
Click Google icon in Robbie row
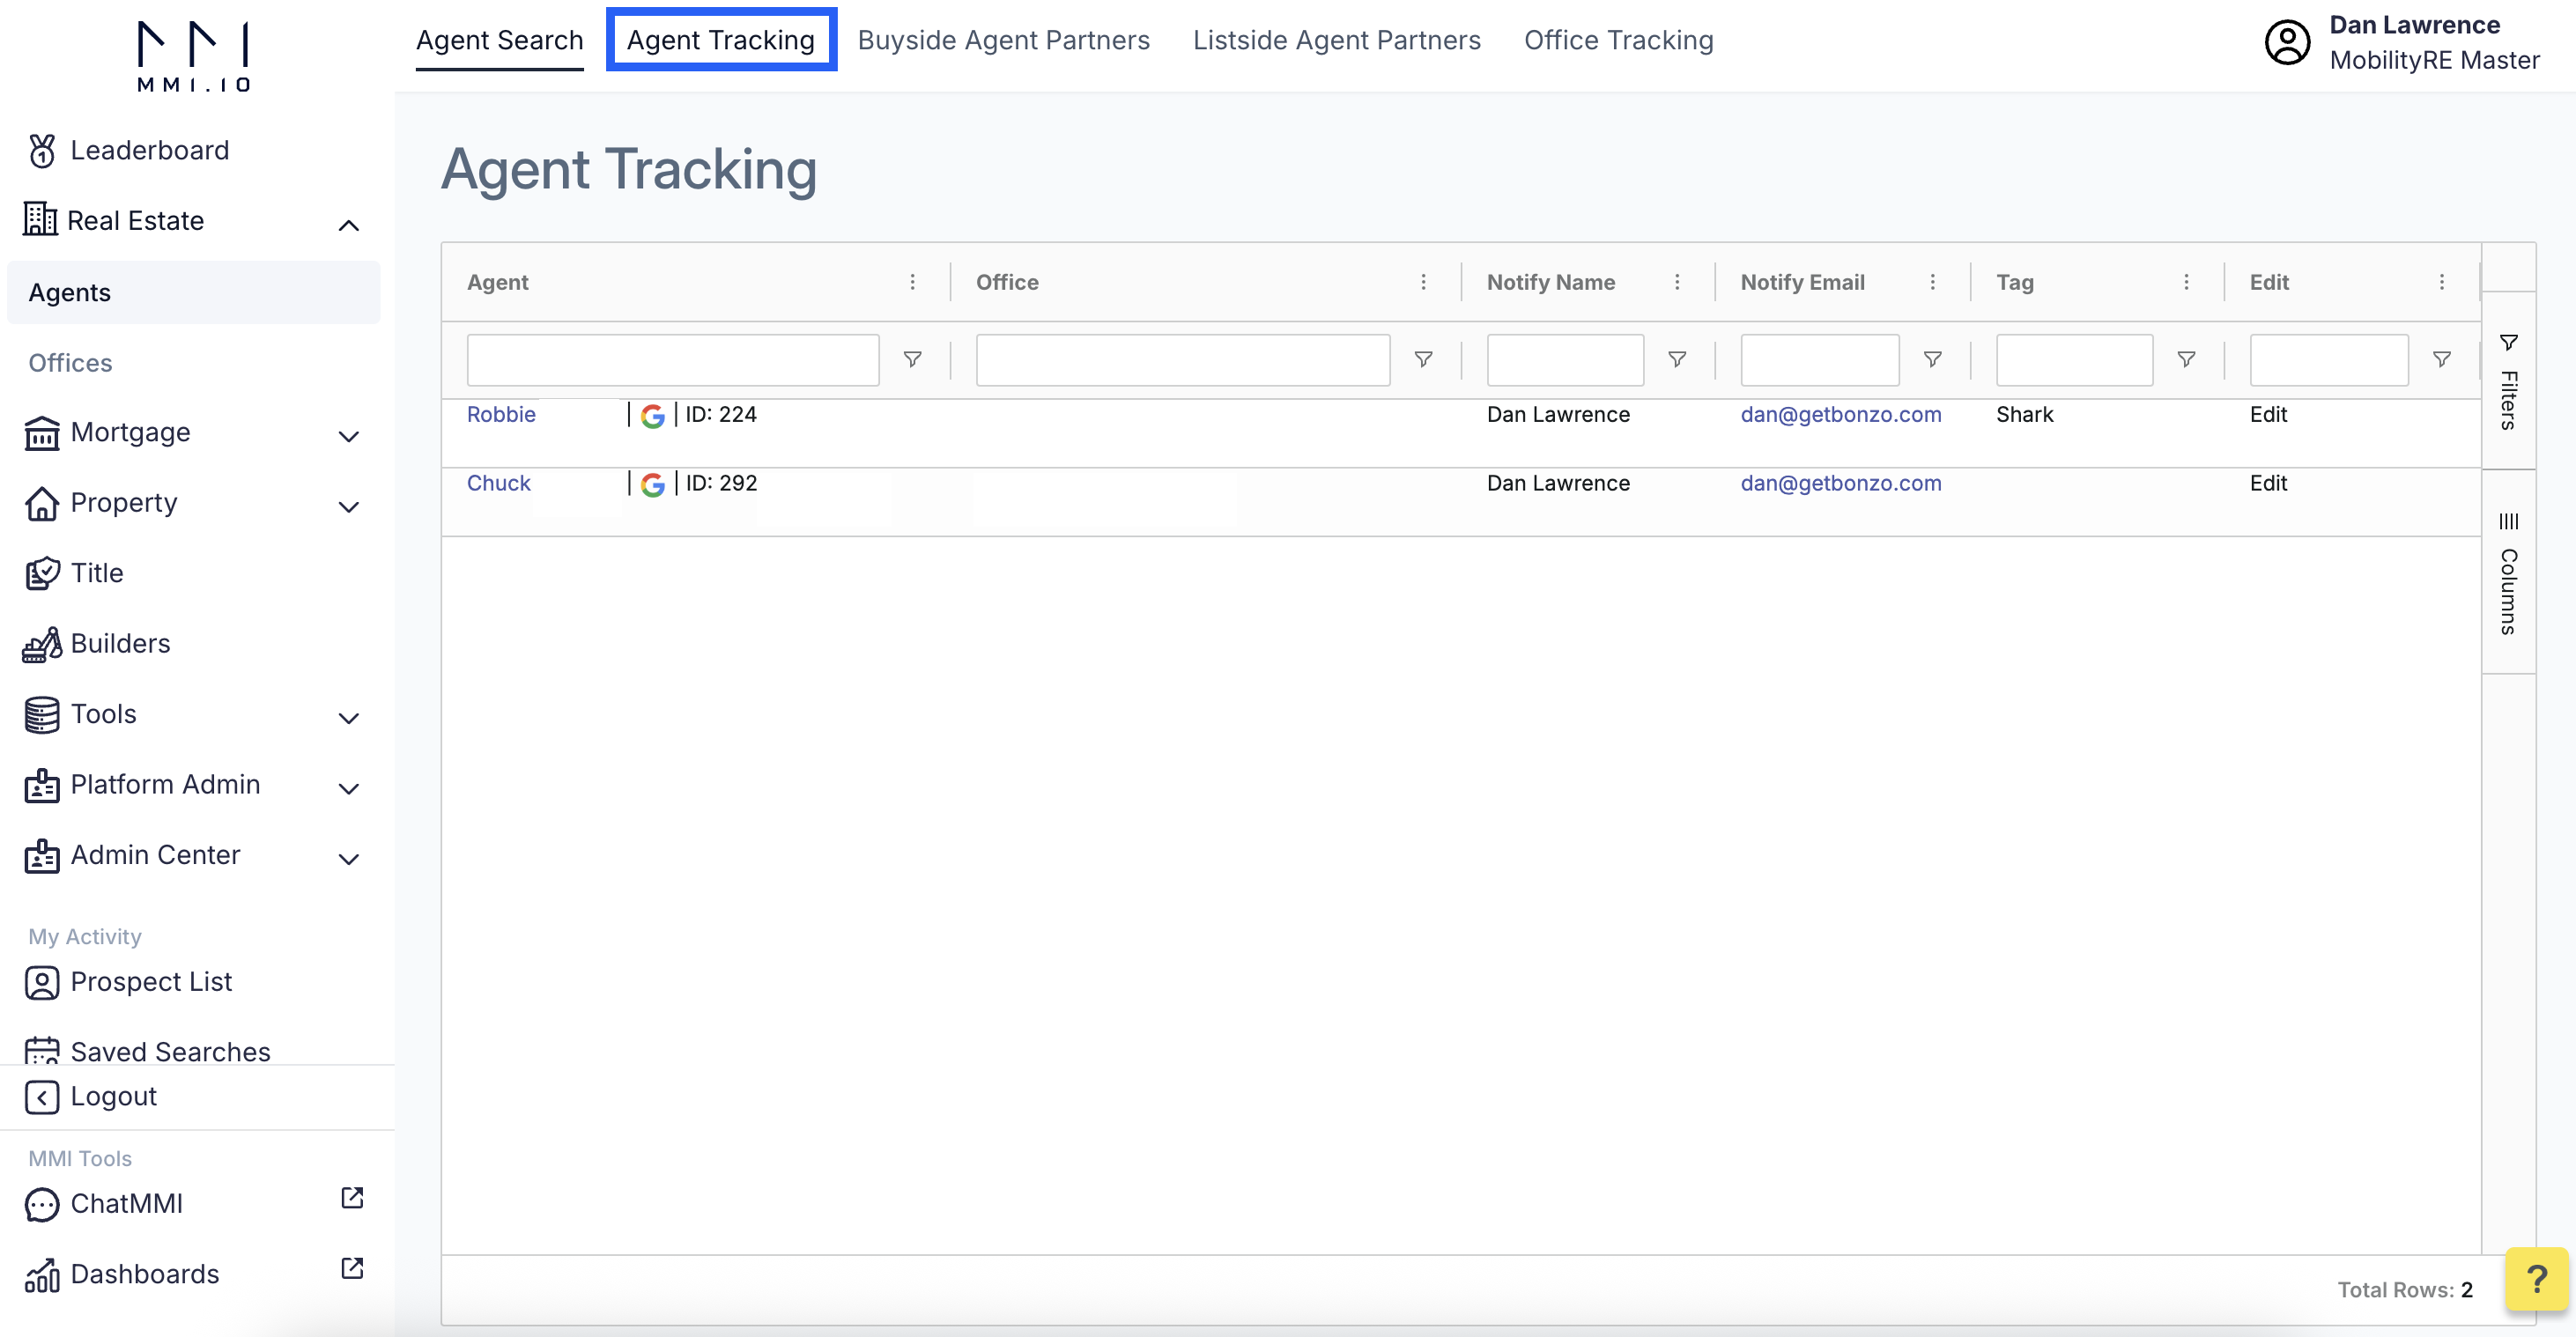(653, 416)
